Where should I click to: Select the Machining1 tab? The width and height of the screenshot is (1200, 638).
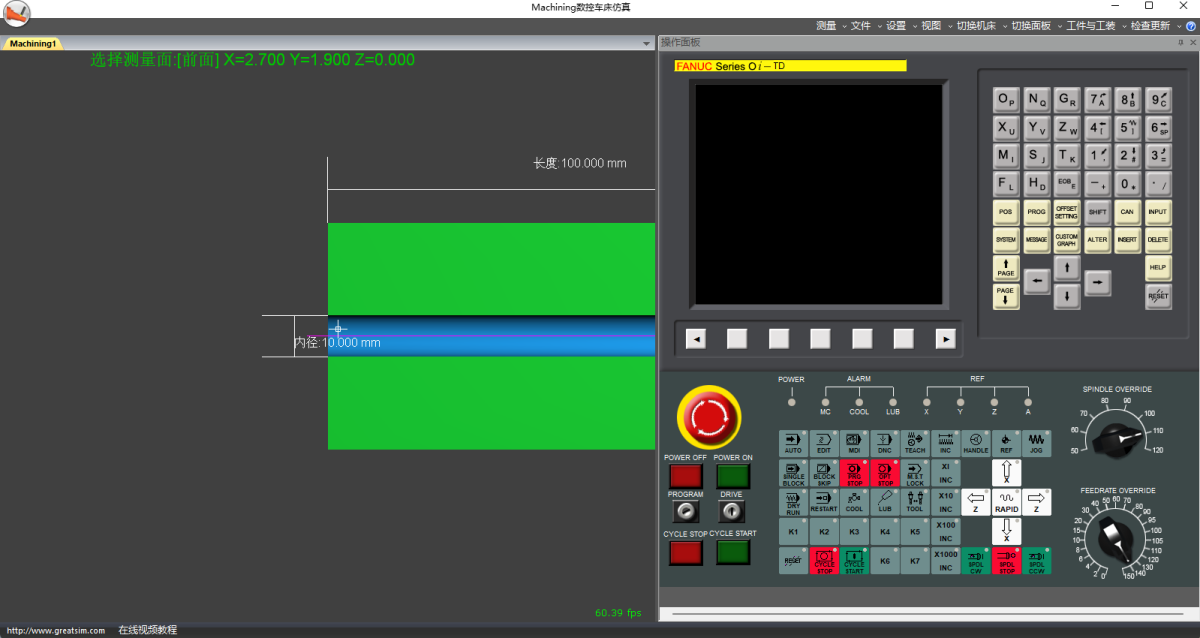(33, 44)
